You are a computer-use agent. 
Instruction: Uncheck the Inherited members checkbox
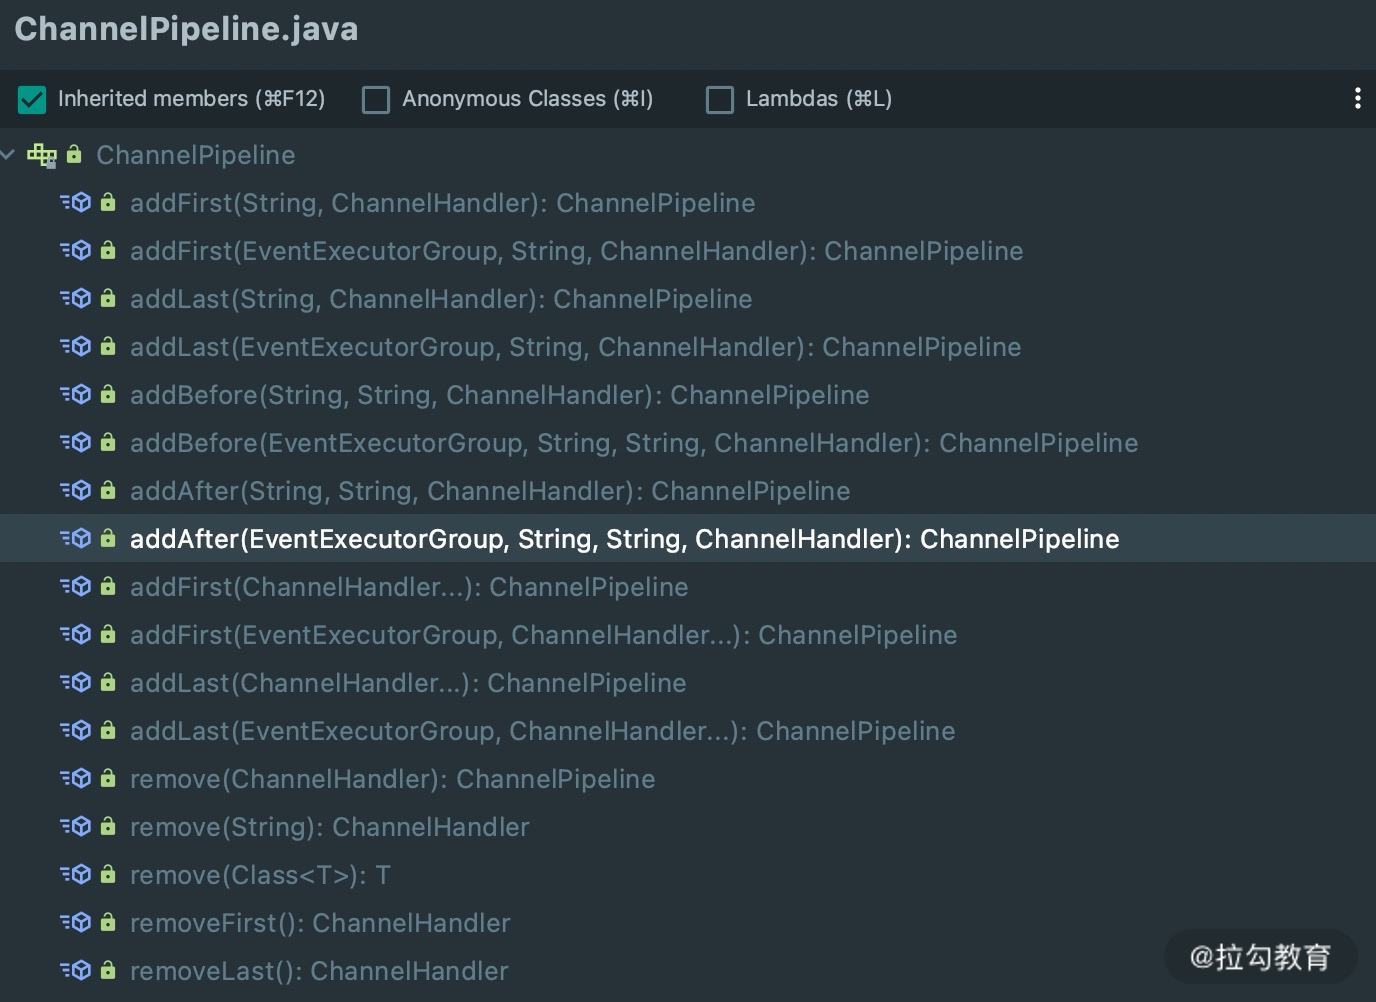point(32,99)
